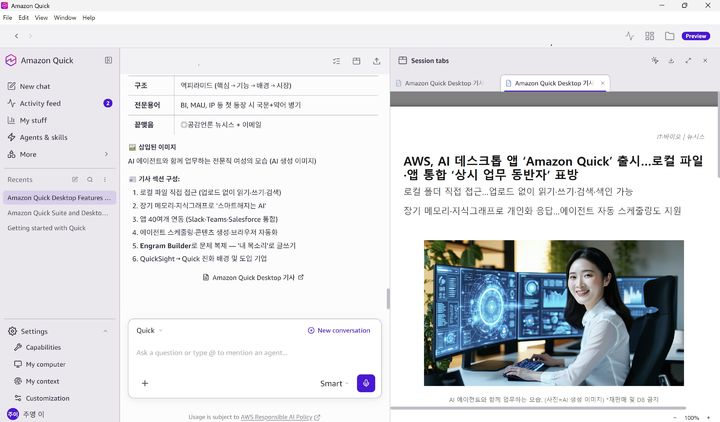The image size is (720, 422).
Task: Close the active Amazon Quick Desktop tab
Action: (602, 83)
